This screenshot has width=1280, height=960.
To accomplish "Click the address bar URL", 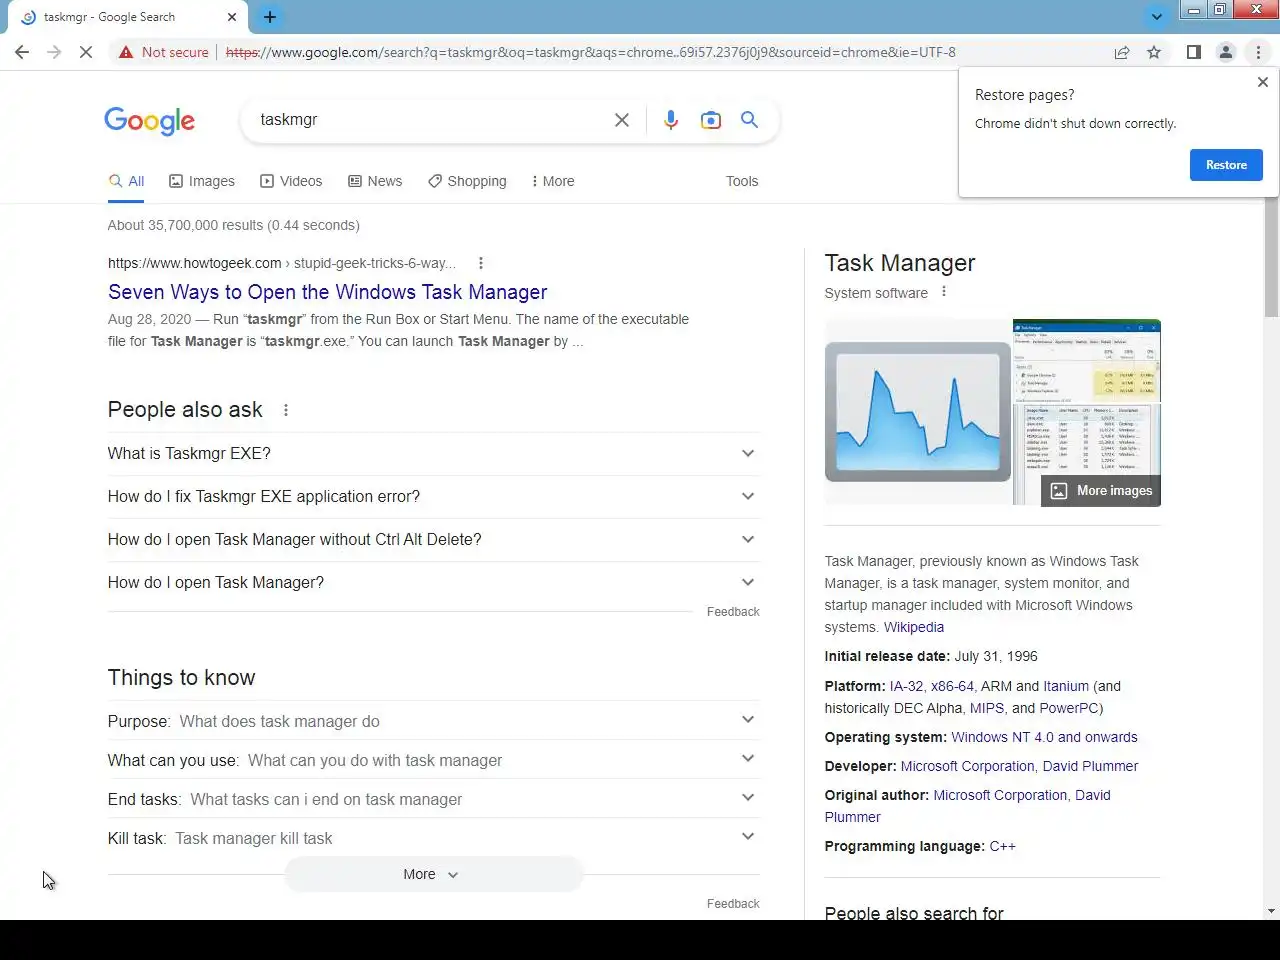I will click(590, 52).
